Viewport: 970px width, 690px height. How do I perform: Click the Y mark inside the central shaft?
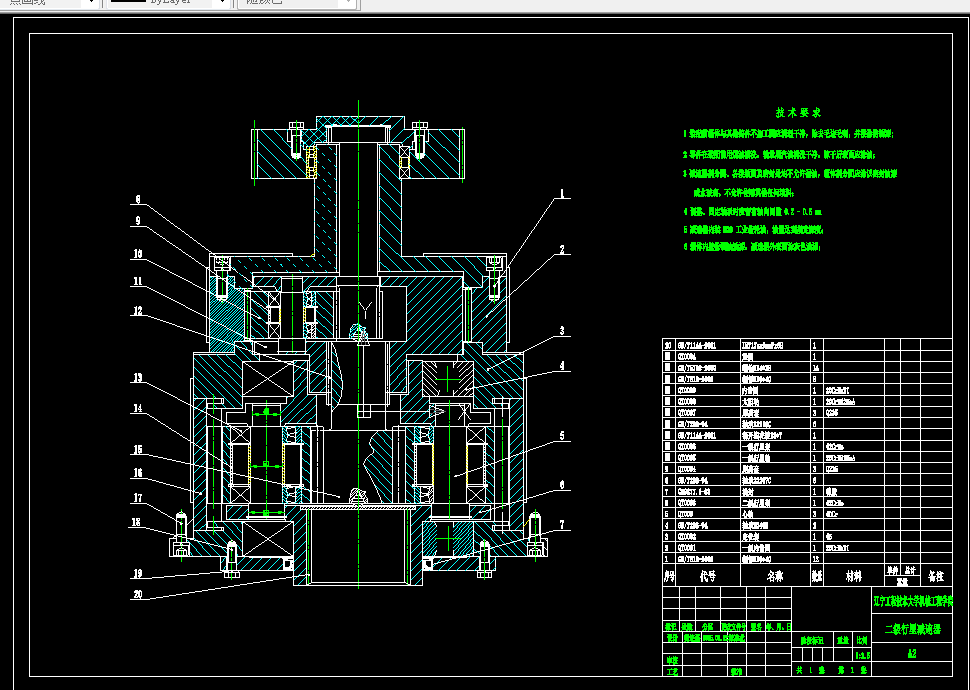pyautogui.click(x=365, y=309)
